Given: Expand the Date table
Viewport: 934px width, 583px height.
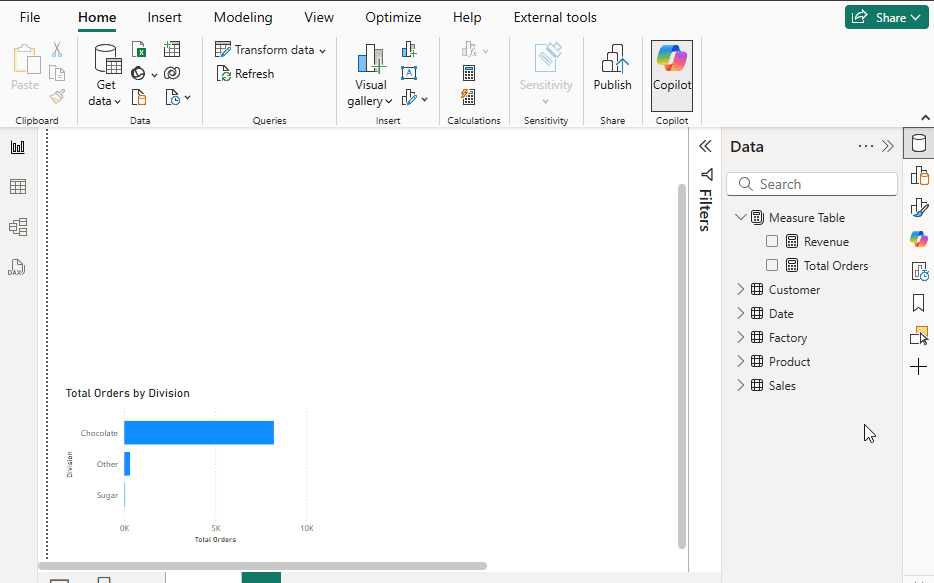Looking at the screenshot, I should click(740, 313).
